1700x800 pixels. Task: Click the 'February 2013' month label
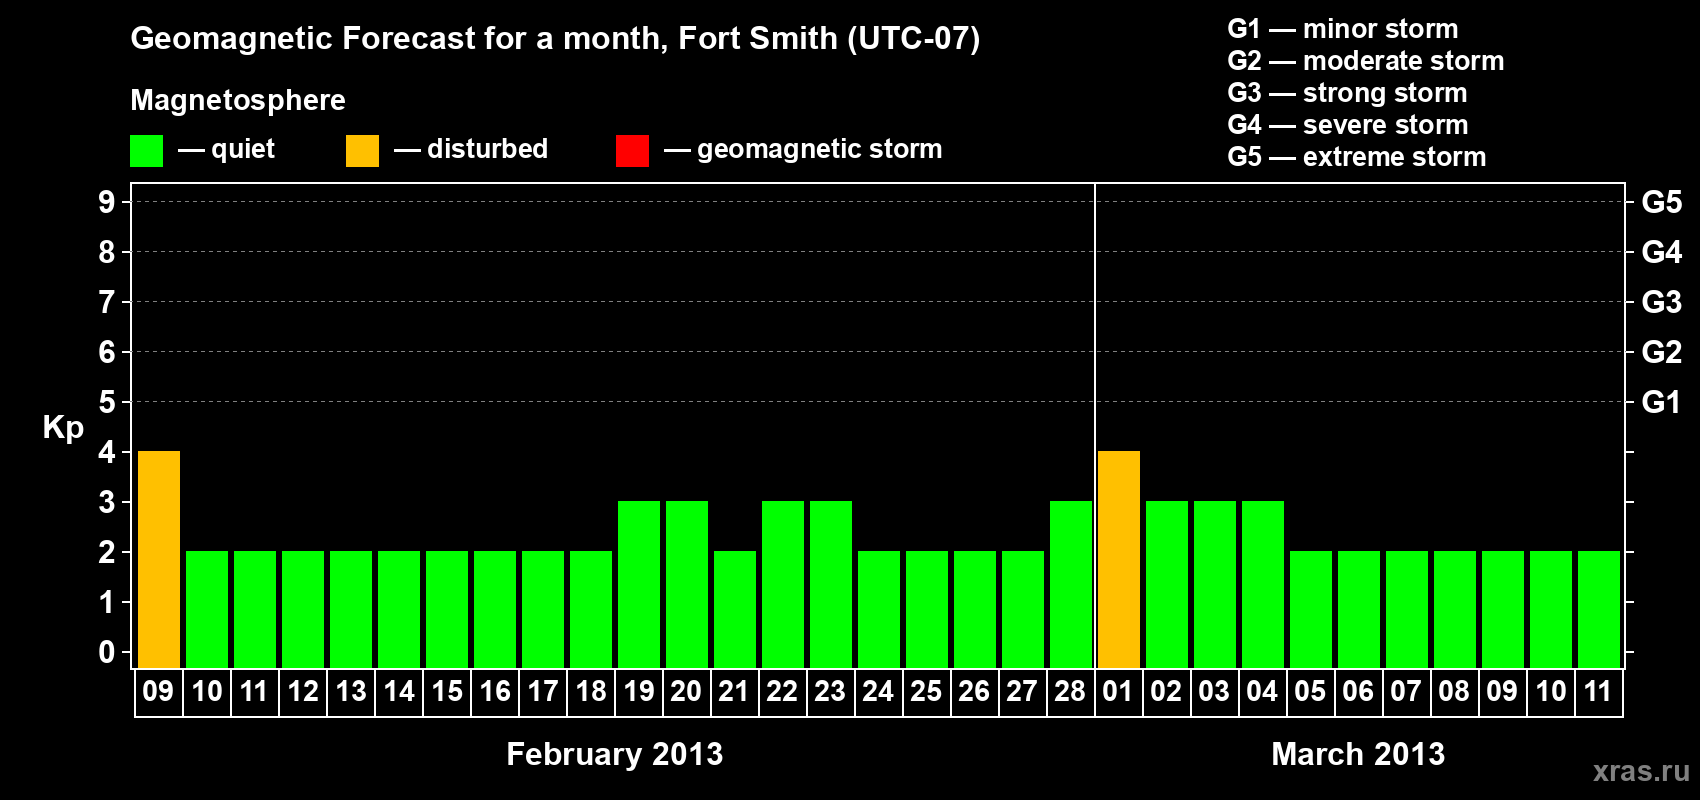(x=615, y=754)
